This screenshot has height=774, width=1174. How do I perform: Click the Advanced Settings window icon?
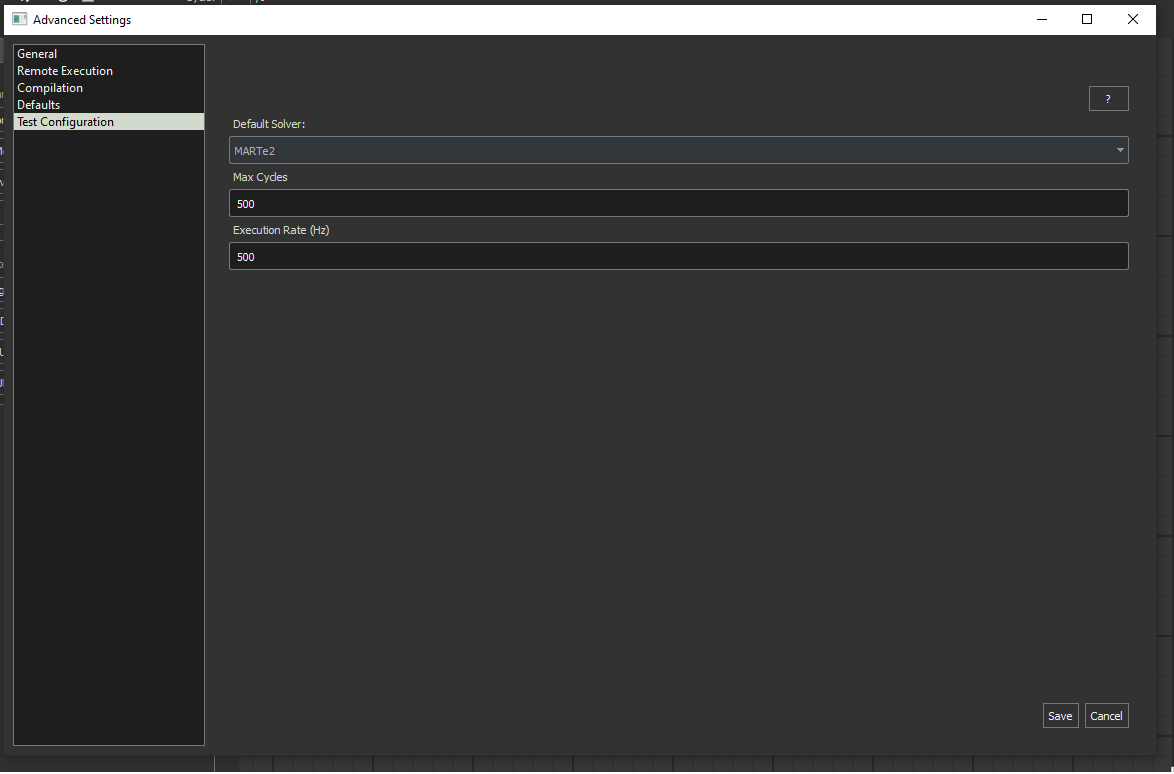coord(19,19)
